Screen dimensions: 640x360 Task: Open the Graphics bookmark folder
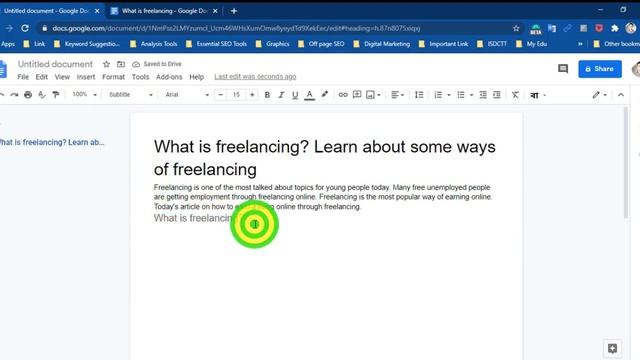point(273,44)
